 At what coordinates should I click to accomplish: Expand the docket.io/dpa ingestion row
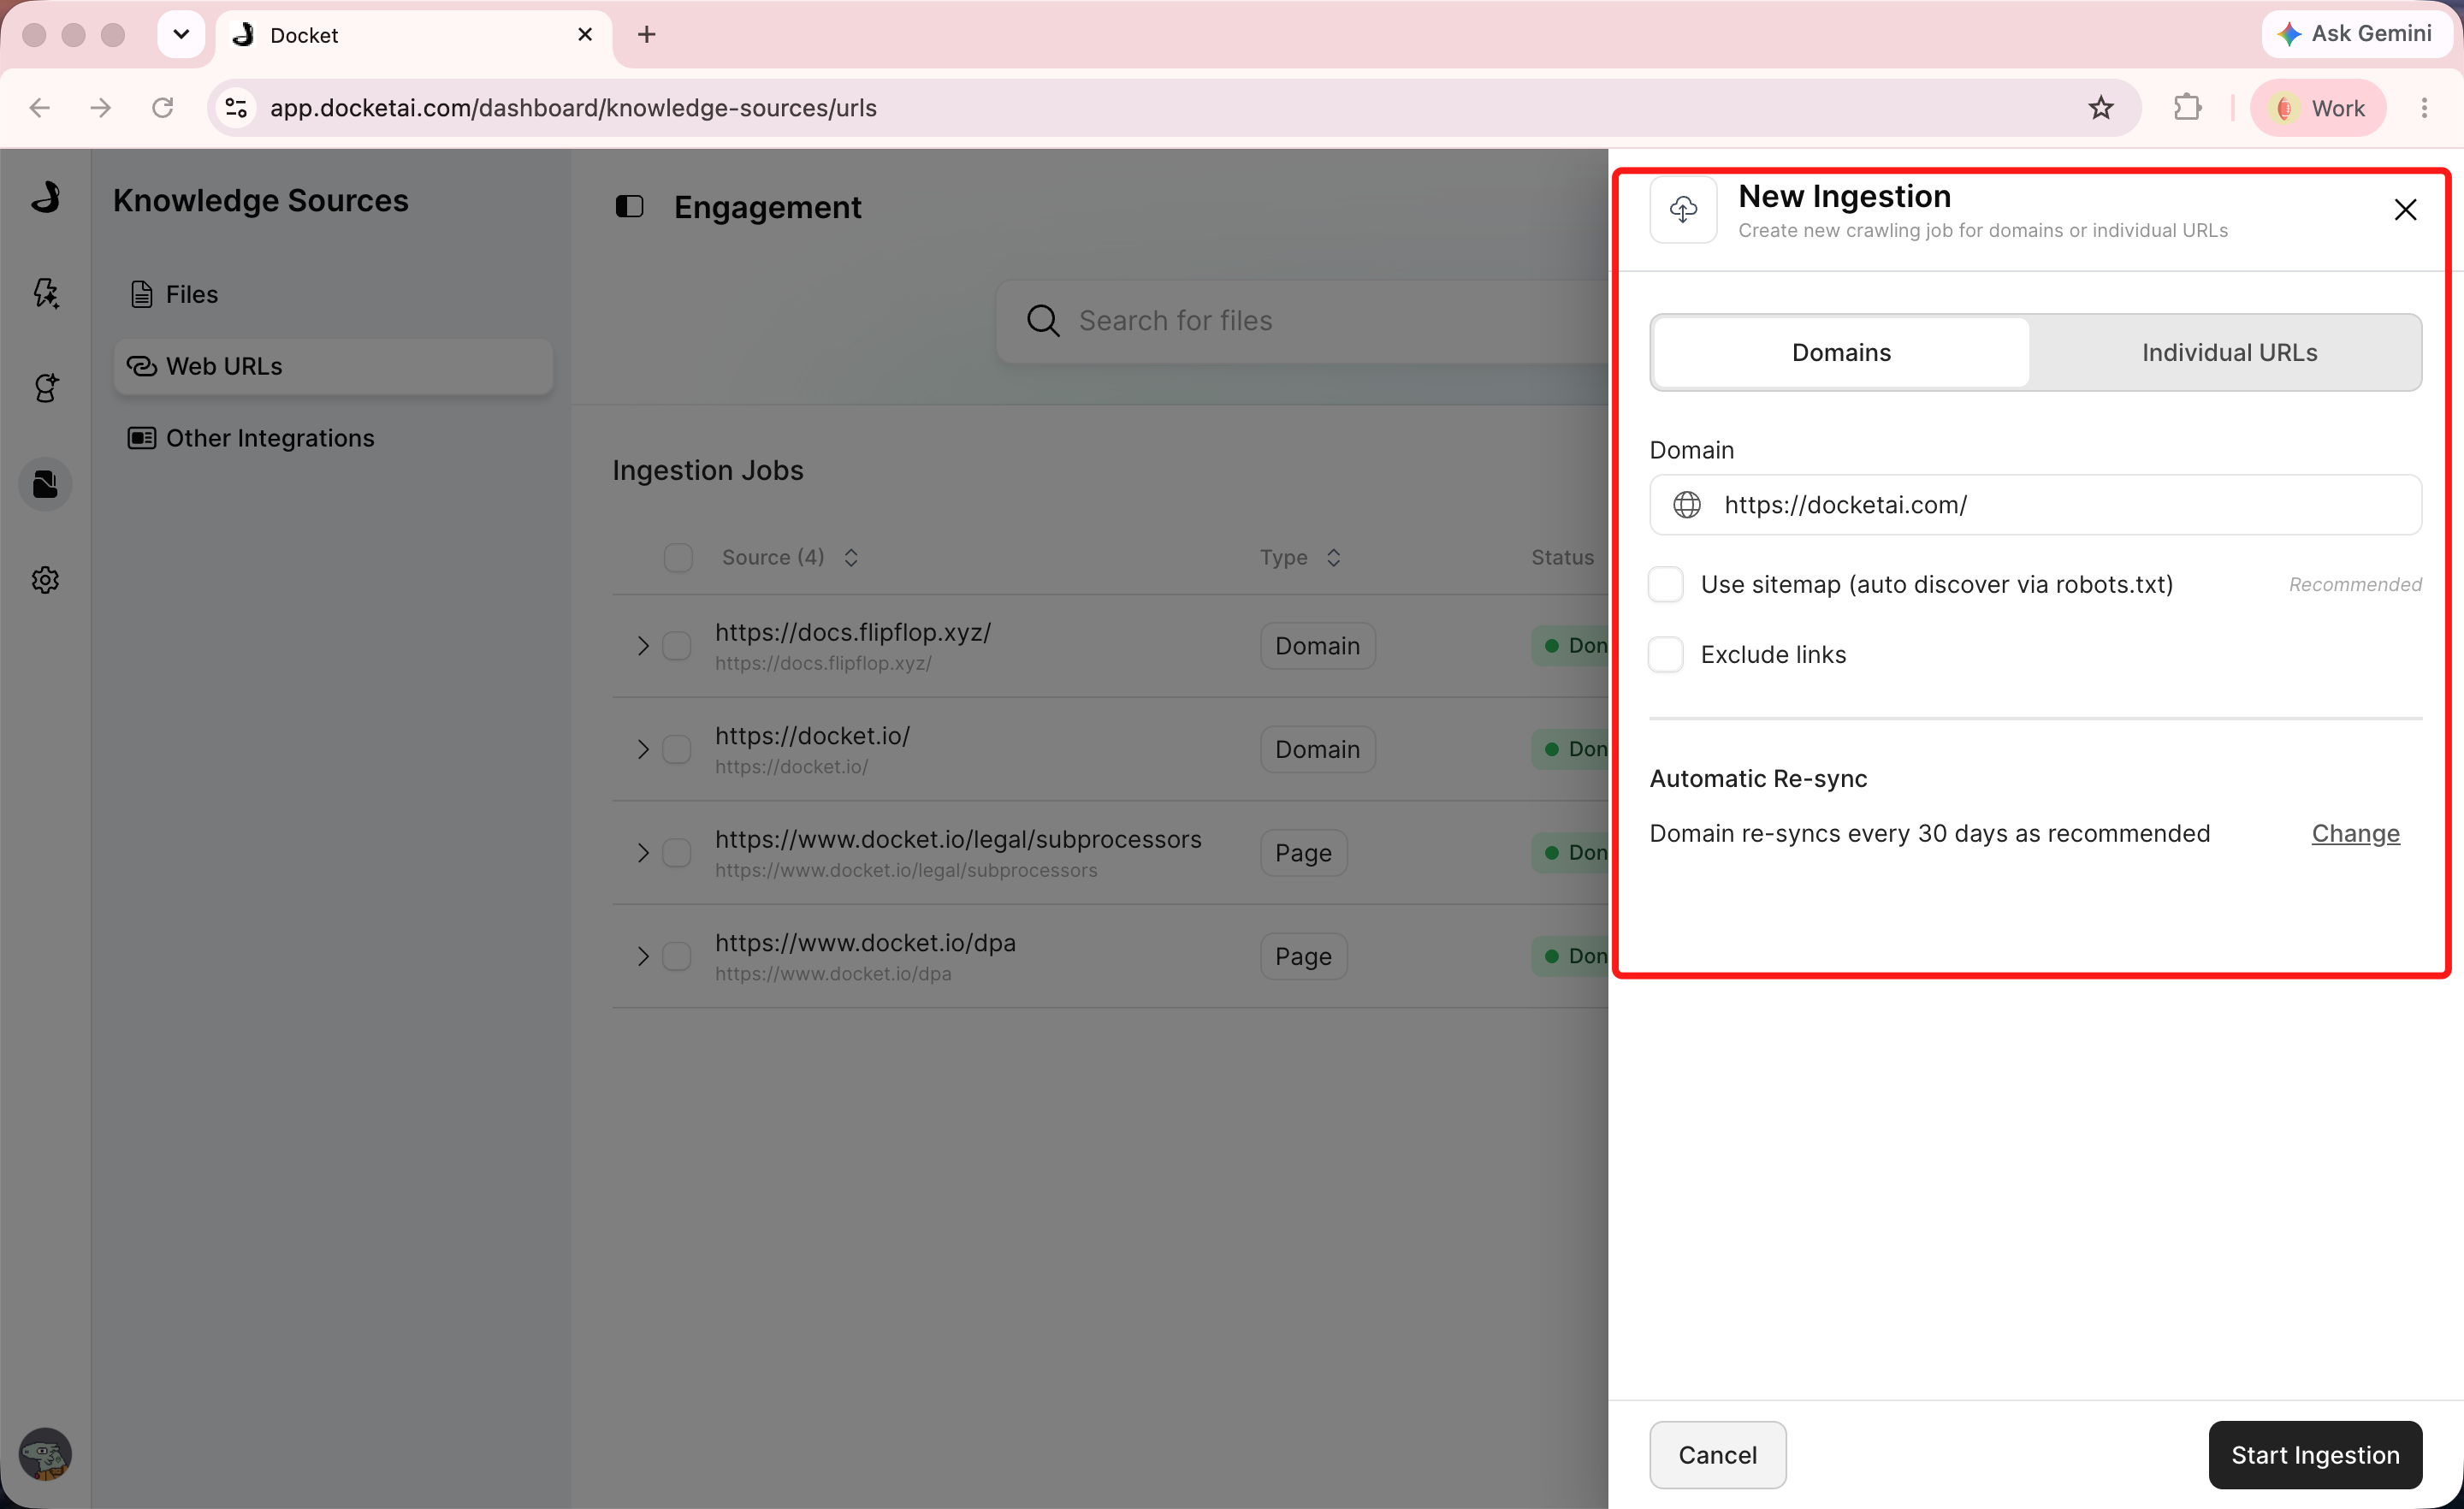tap(643, 956)
